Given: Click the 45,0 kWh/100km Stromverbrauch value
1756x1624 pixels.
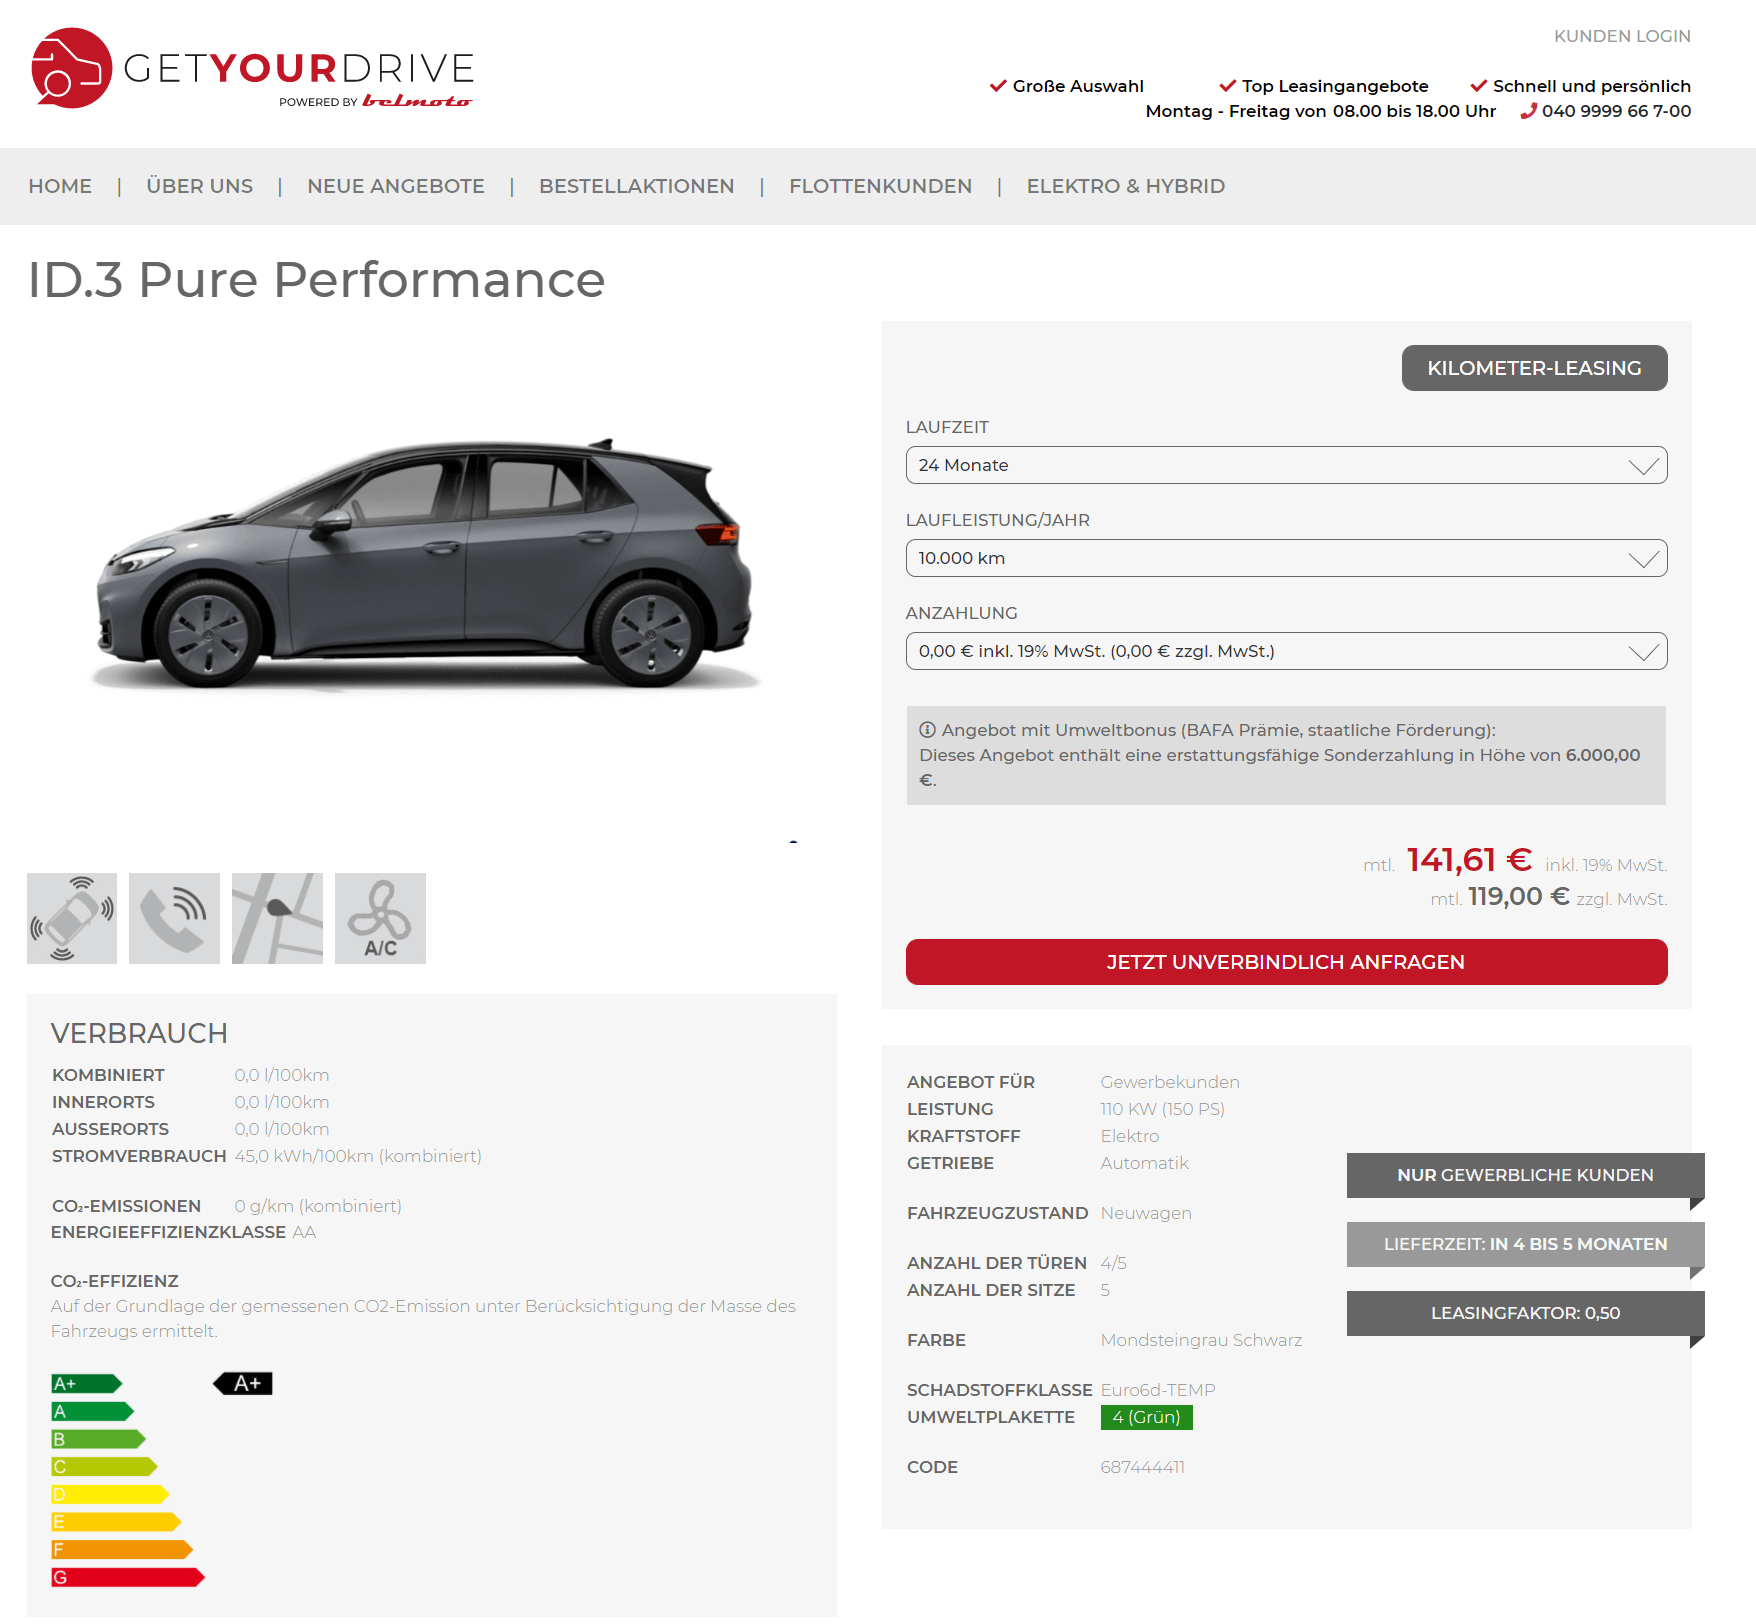Looking at the screenshot, I should coord(358,1156).
